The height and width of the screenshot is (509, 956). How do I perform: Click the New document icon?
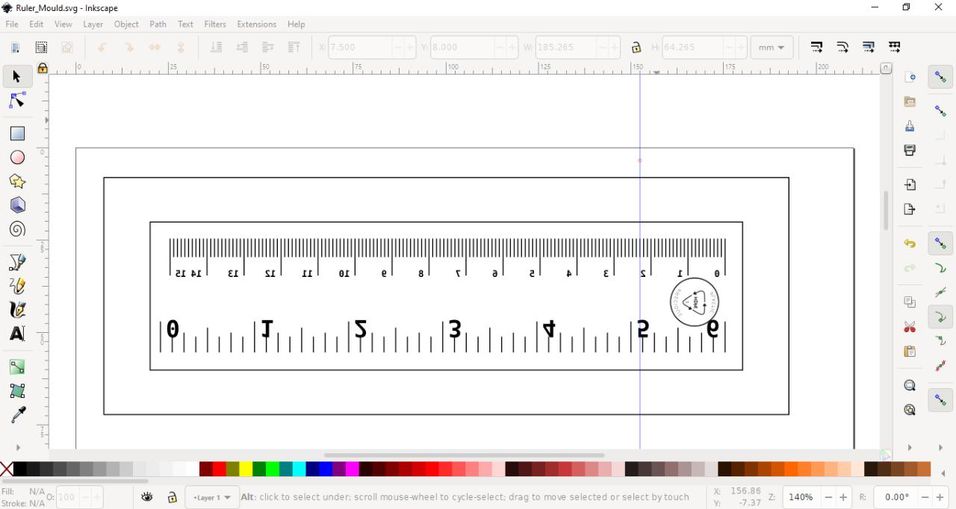(x=910, y=77)
